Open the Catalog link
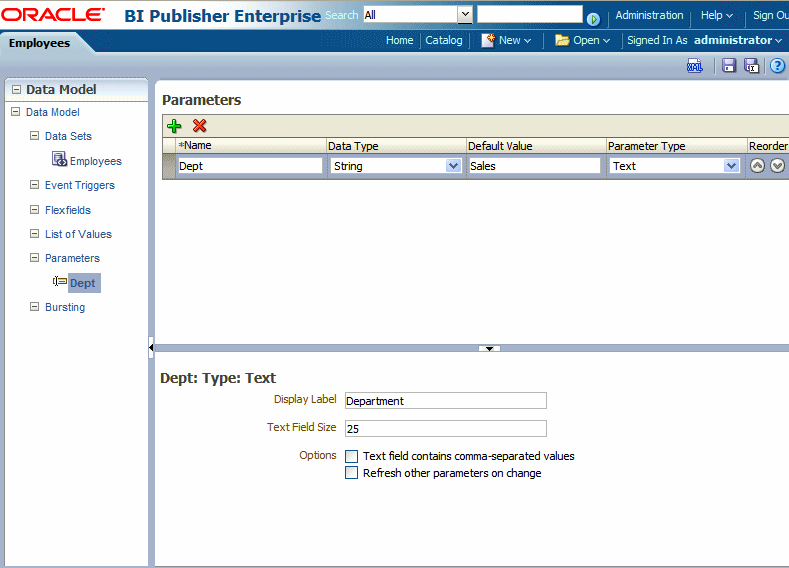Viewport: 789px width, 568px height. [x=444, y=40]
